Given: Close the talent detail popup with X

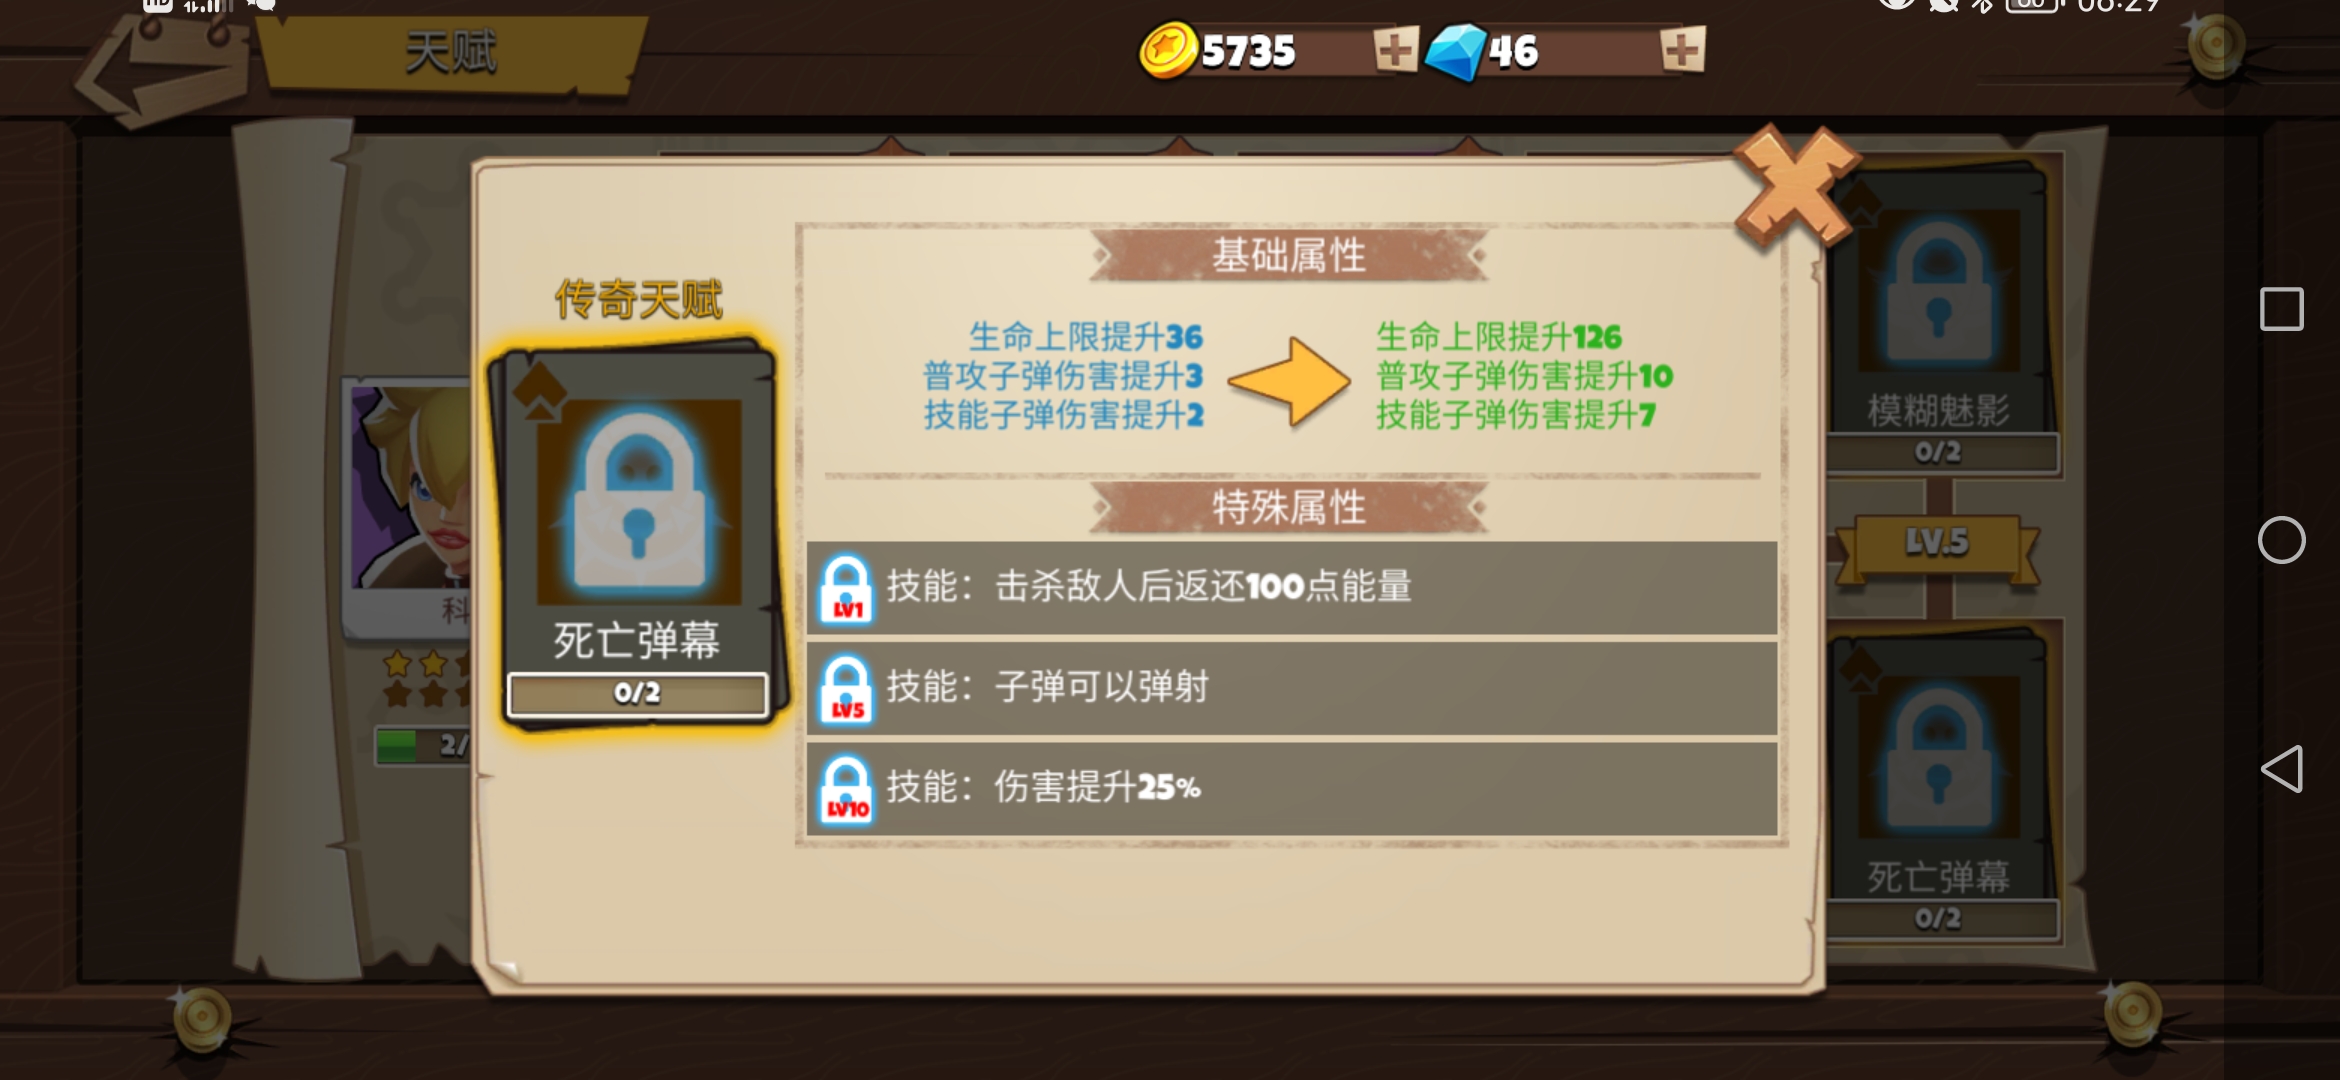Looking at the screenshot, I should (x=1797, y=187).
